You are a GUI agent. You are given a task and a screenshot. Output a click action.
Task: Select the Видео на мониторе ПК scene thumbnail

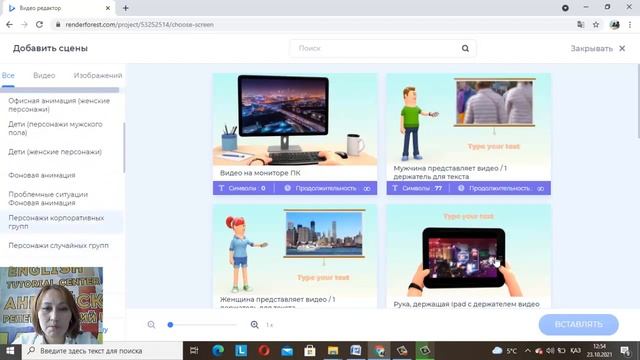click(x=295, y=120)
